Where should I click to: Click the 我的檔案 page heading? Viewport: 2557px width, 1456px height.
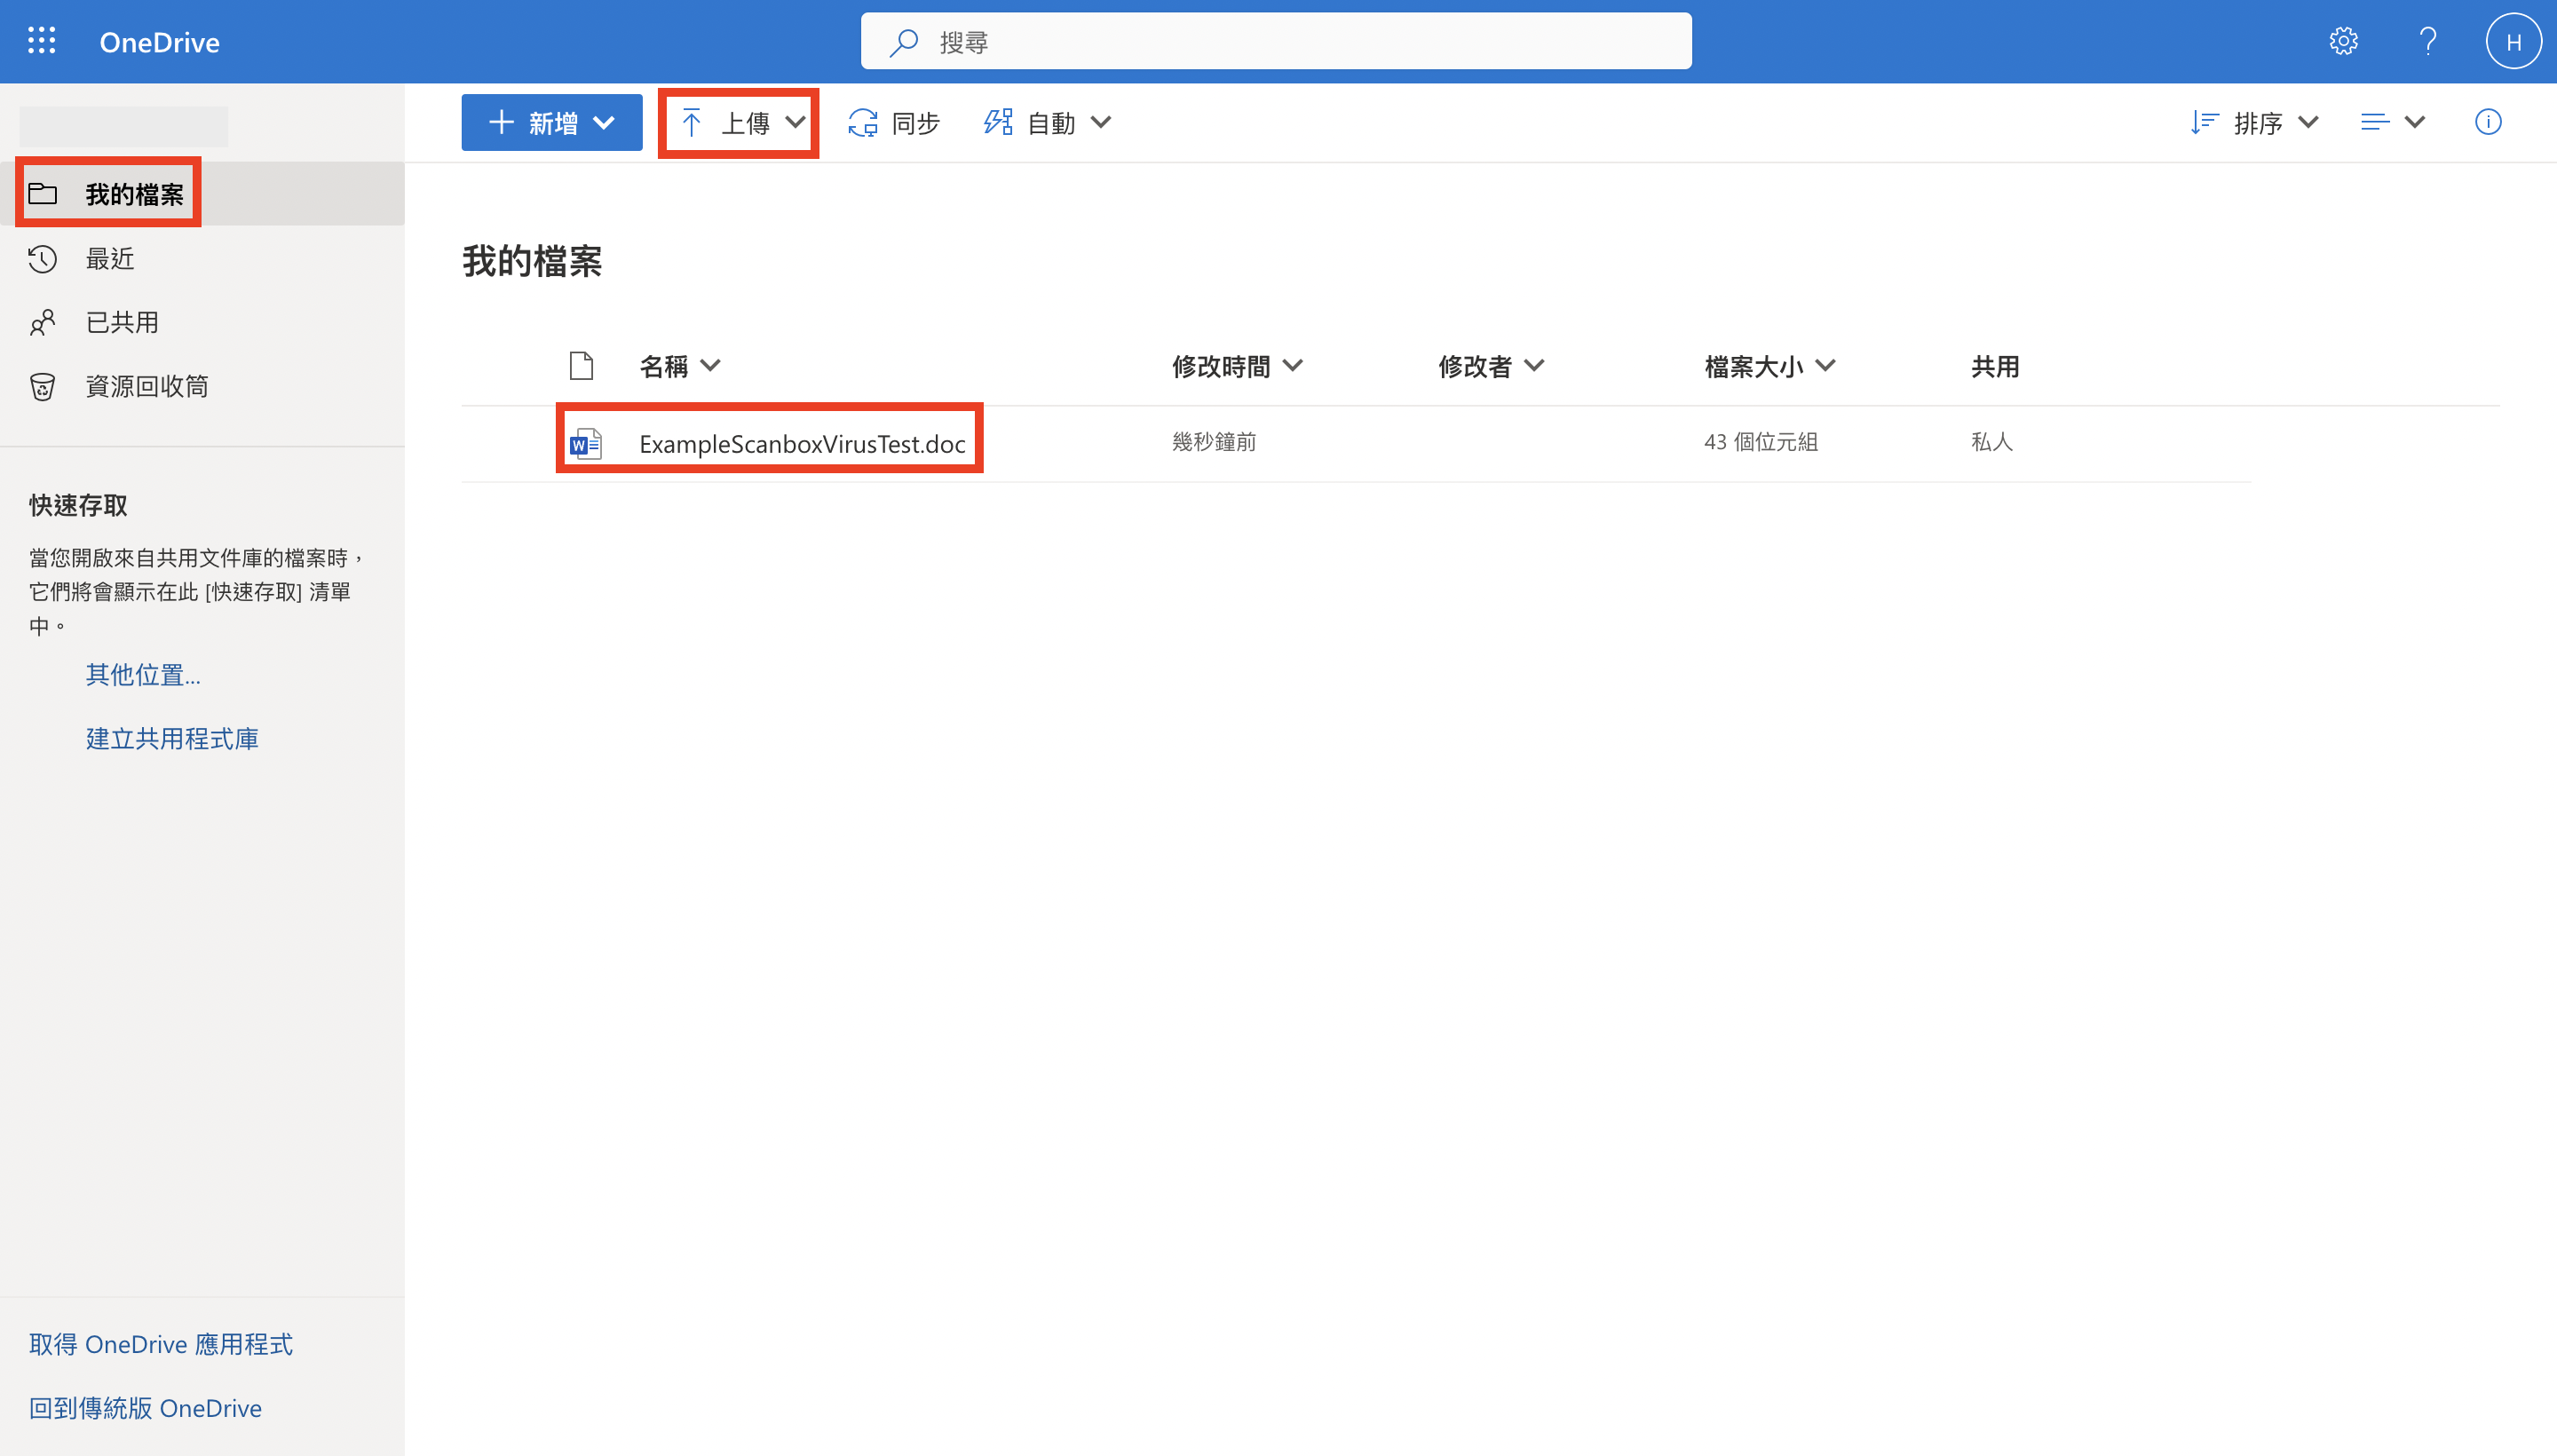point(532,262)
